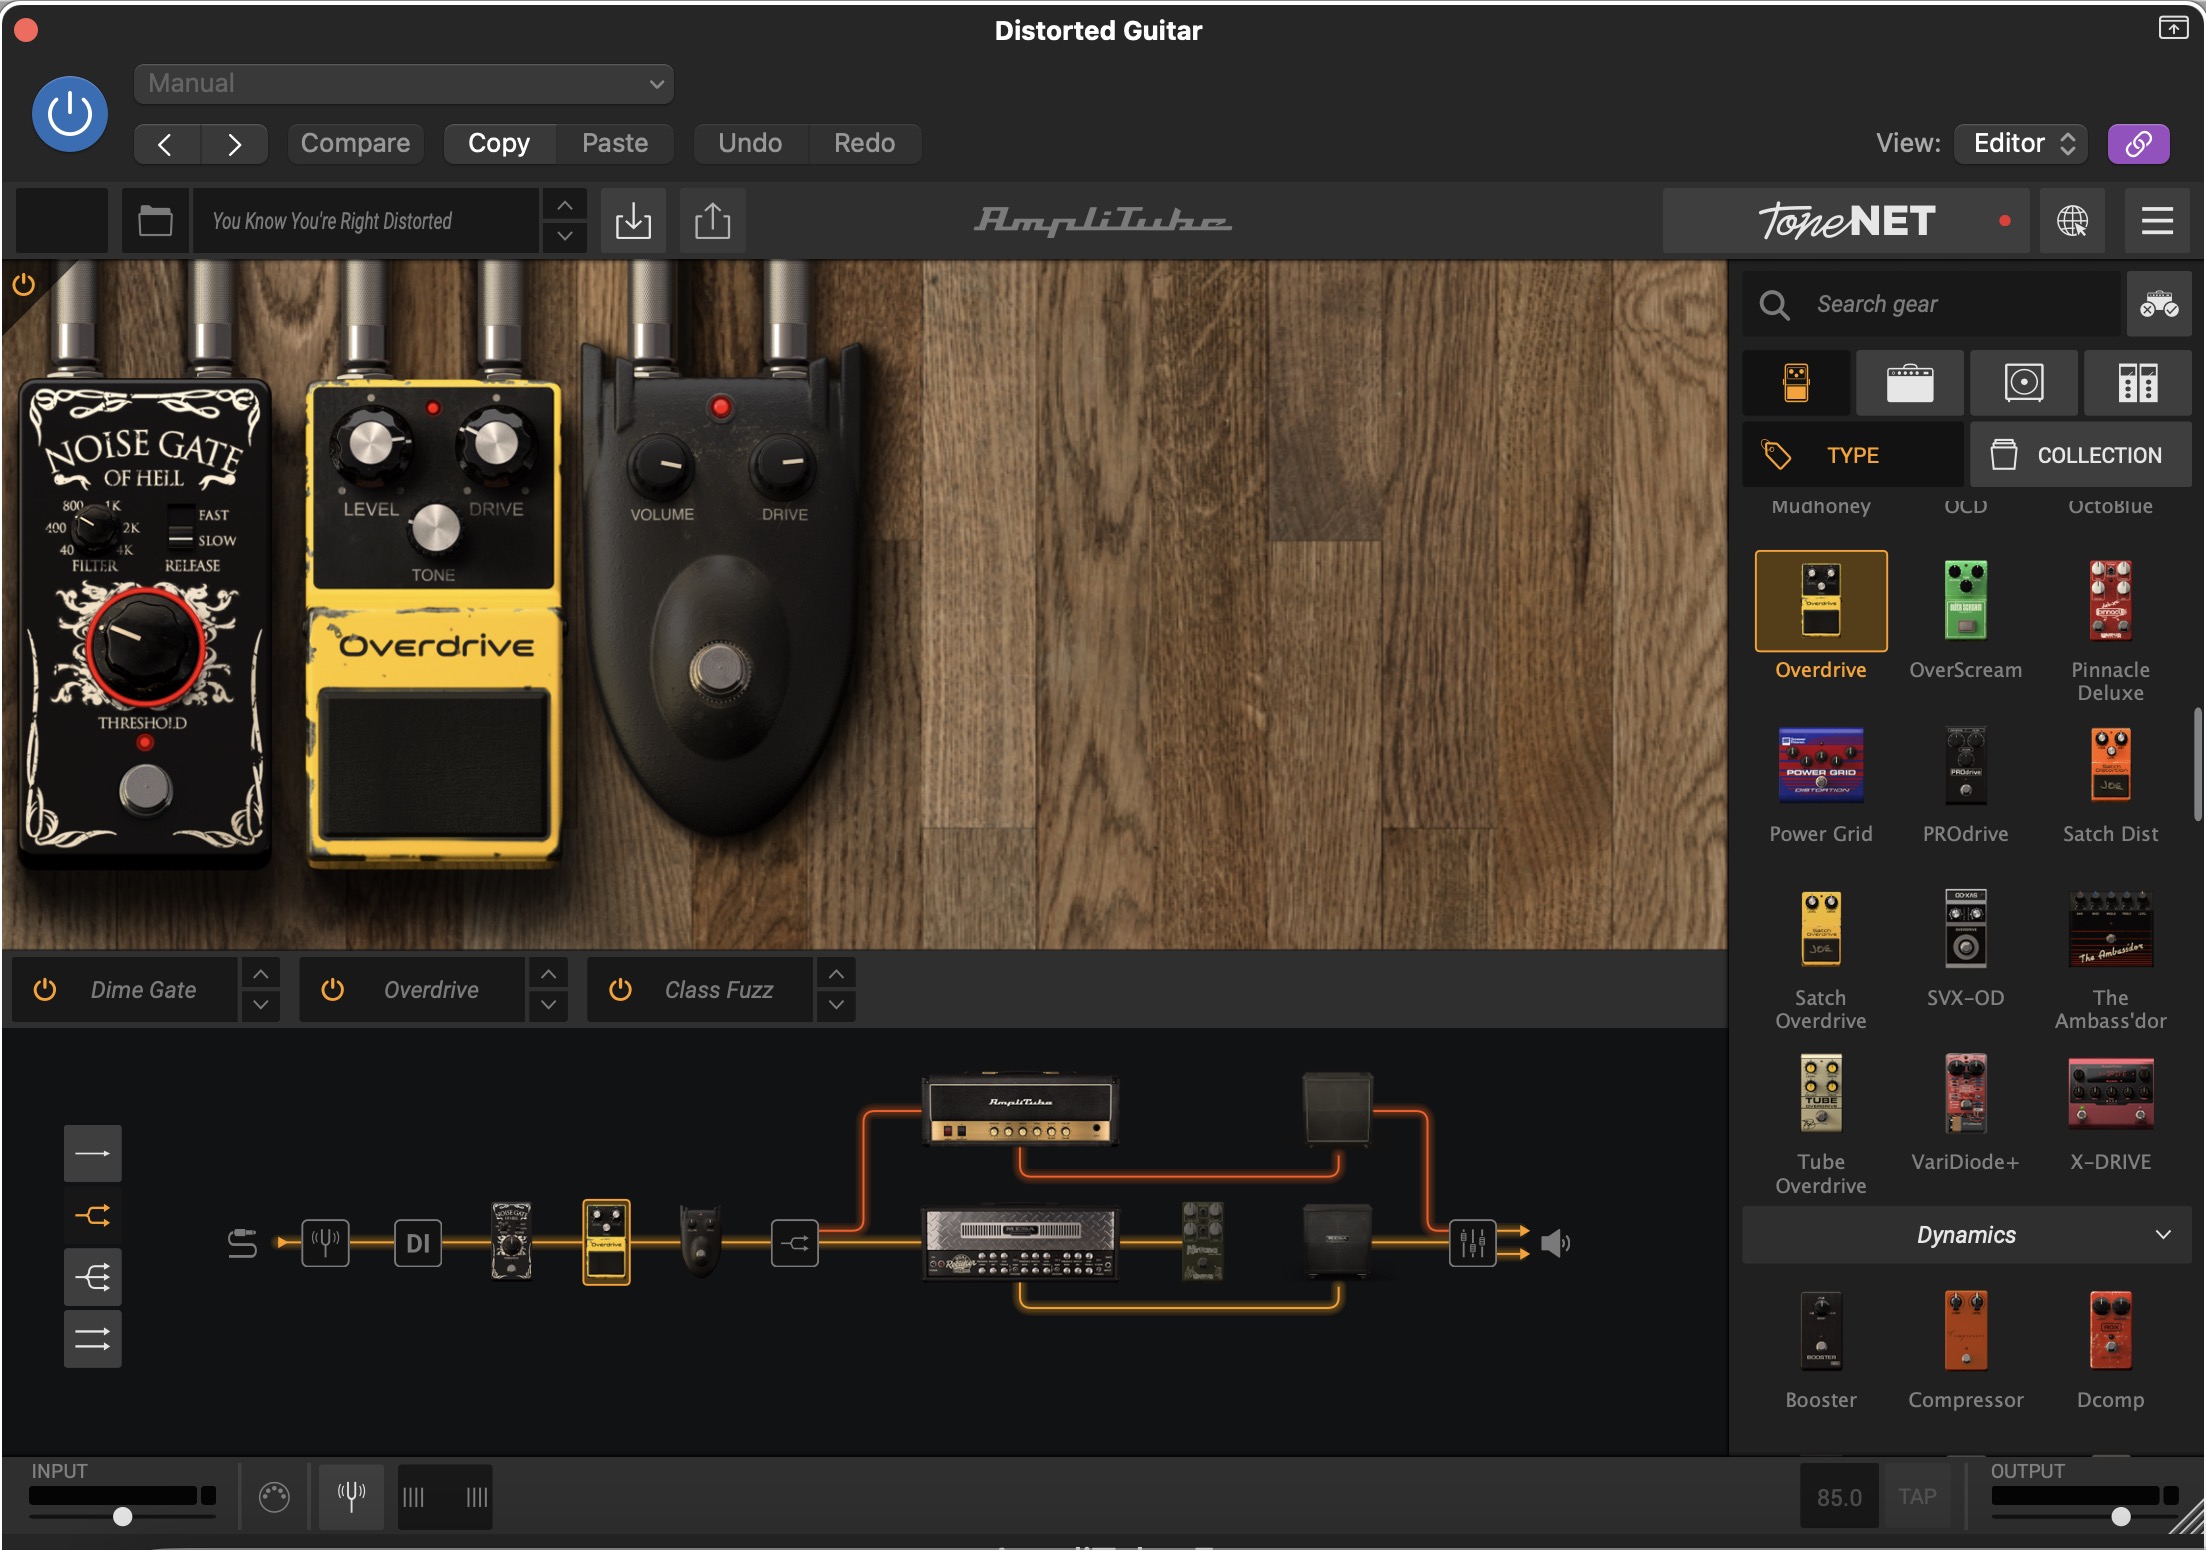The height and width of the screenshot is (1550, 2206).
Task: Toggle the stomp section power icon
Action: (x=24, y=285)
